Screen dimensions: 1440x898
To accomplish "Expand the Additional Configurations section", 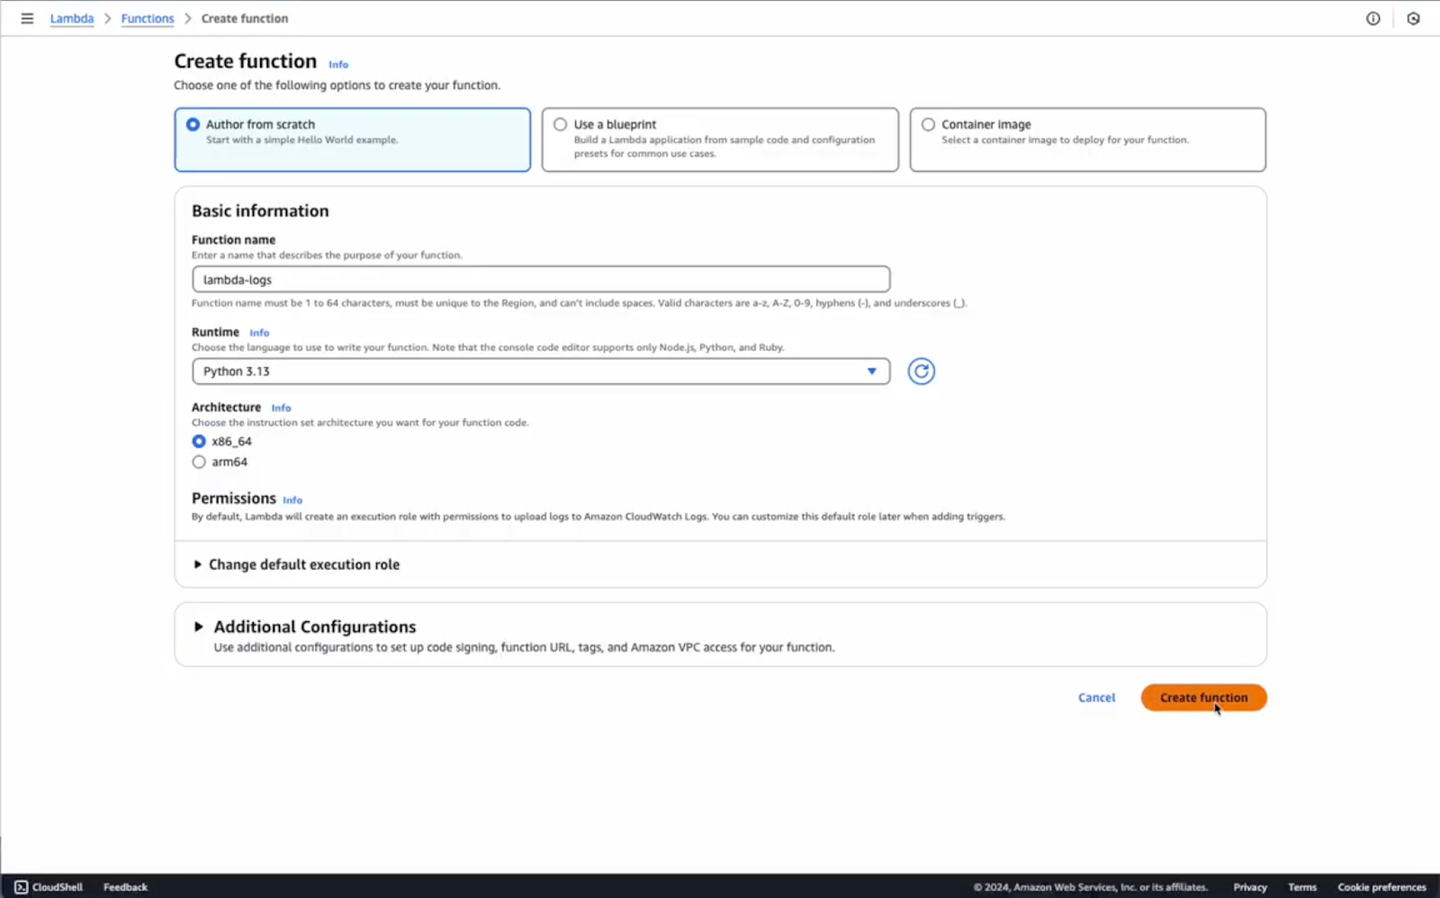I will coord(314,627).
